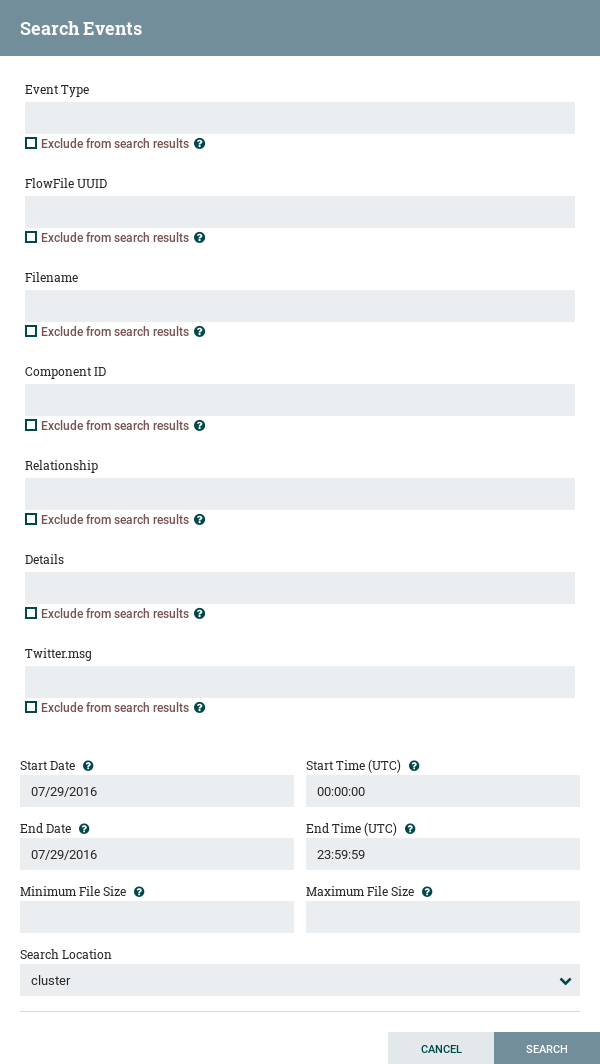Click help icon under Twitter.msg field
The width and height of the screenshot is (600, 1064).
[199, 708]
